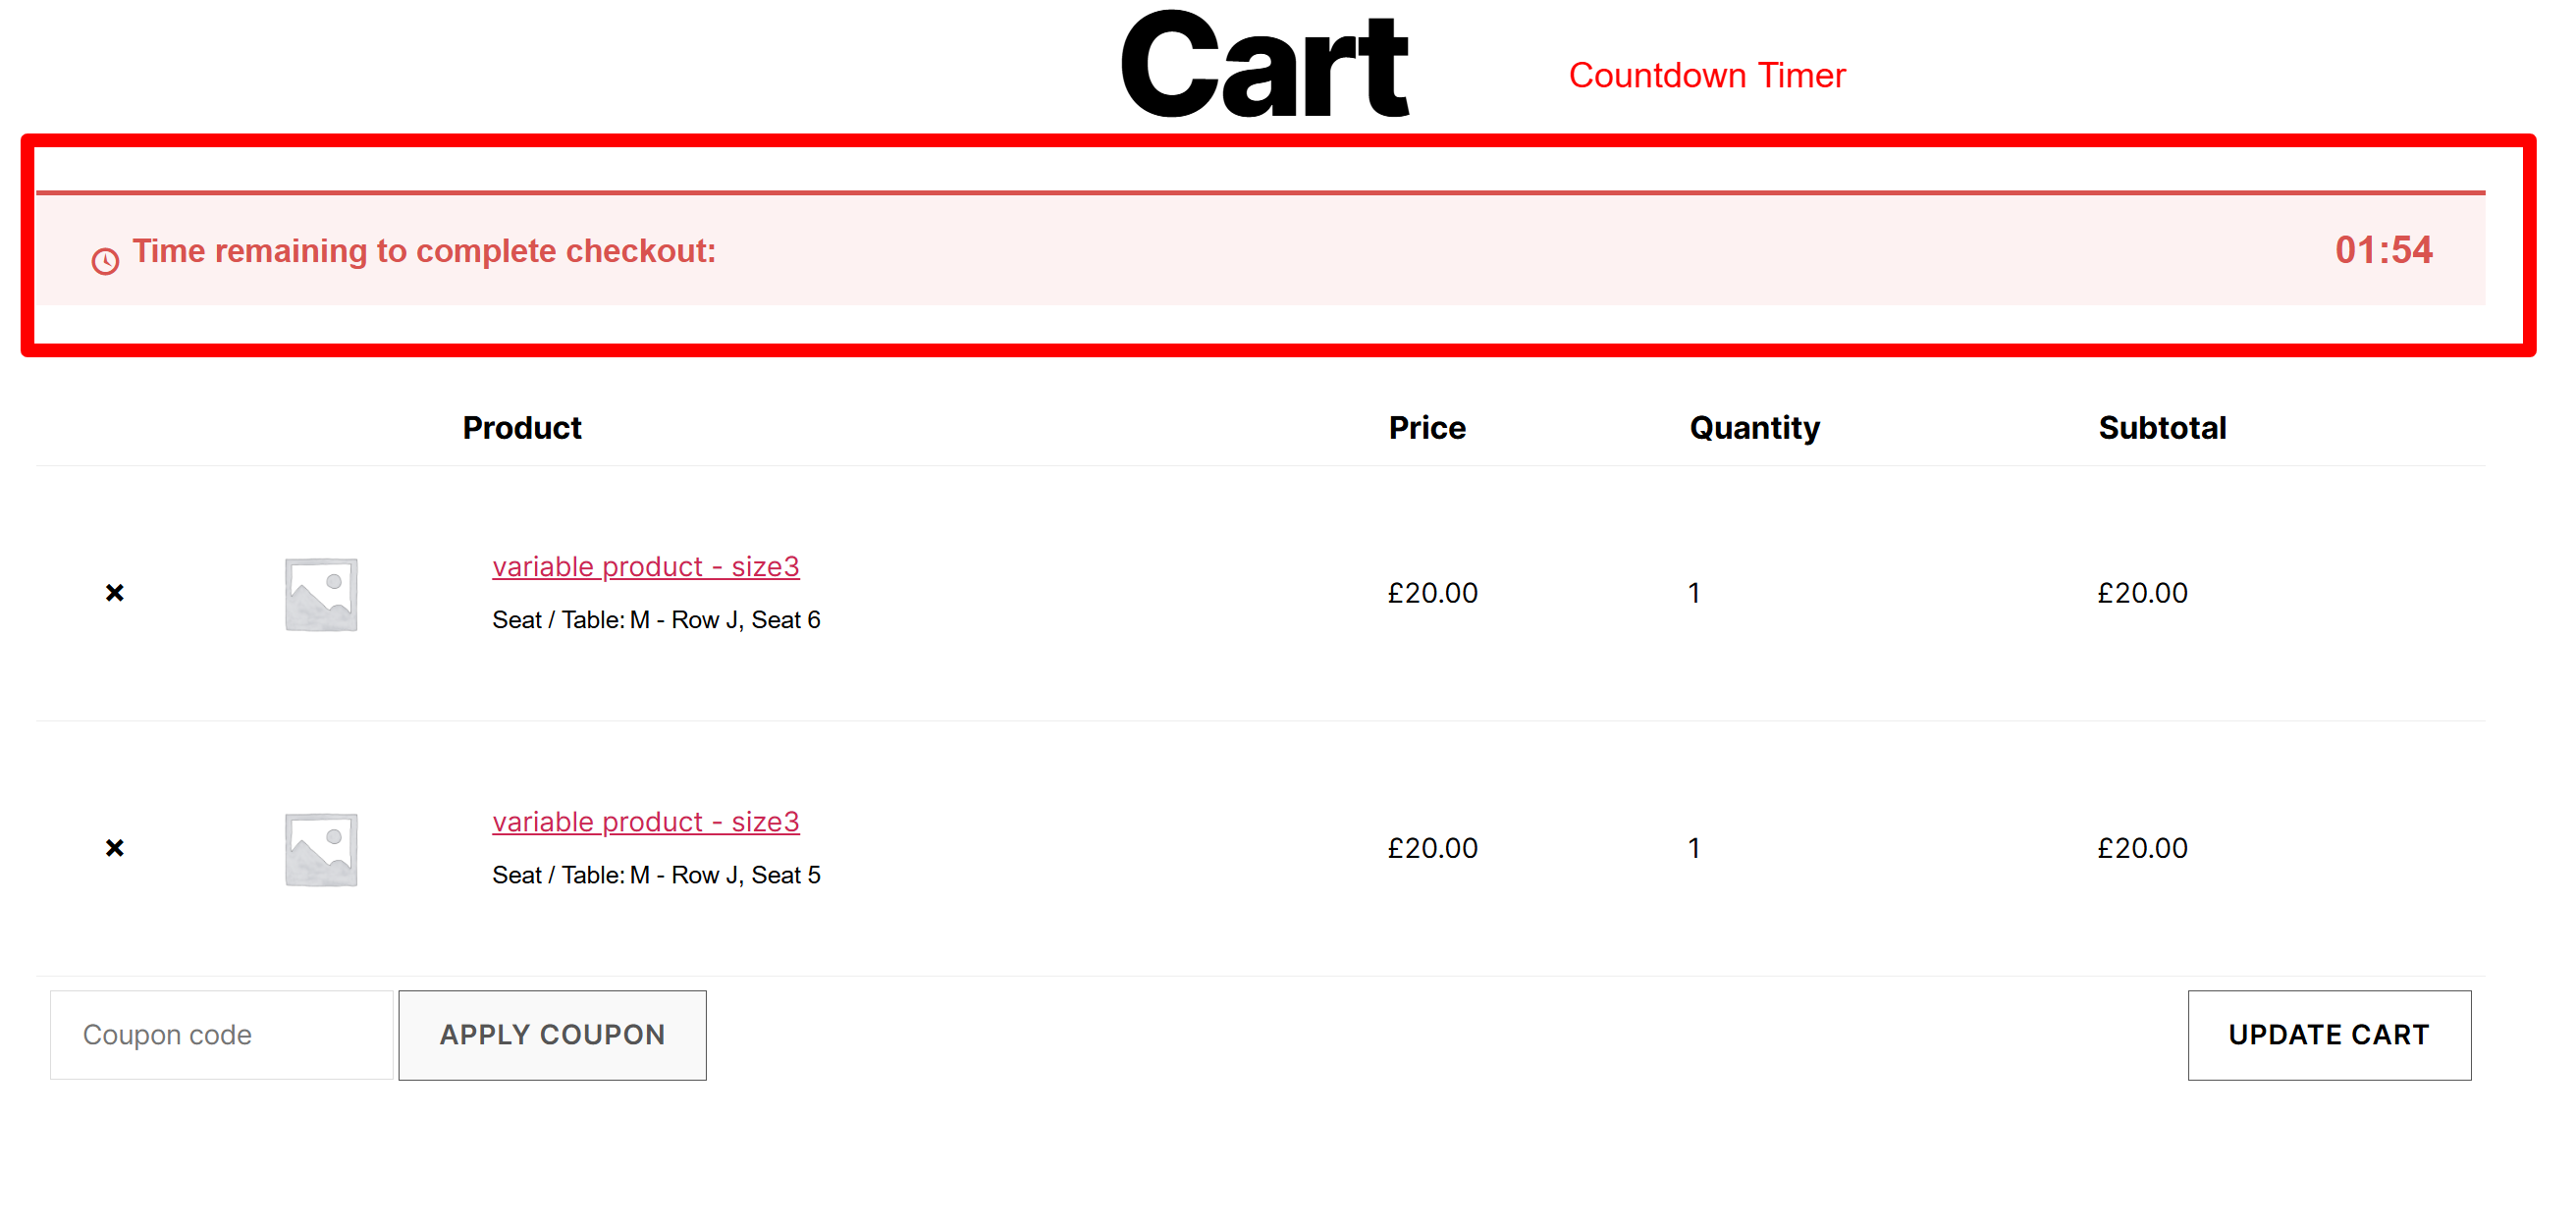Select the quantity value for the Seat 6 item
Viewport: 2576px width, 1223px height.
[1694, 592]
